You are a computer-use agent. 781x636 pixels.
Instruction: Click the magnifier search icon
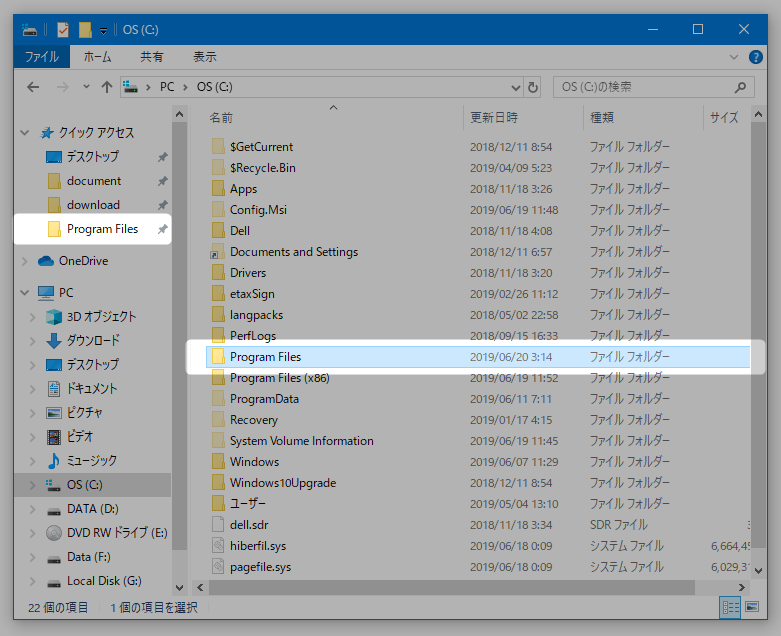741,87
